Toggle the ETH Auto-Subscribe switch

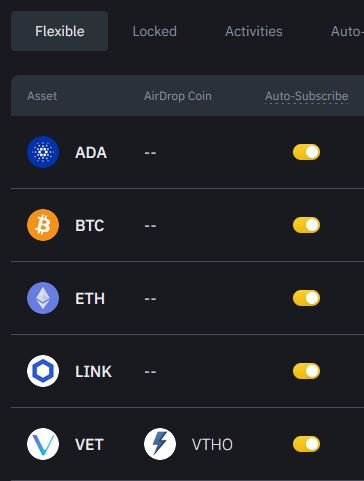[306, 298]
